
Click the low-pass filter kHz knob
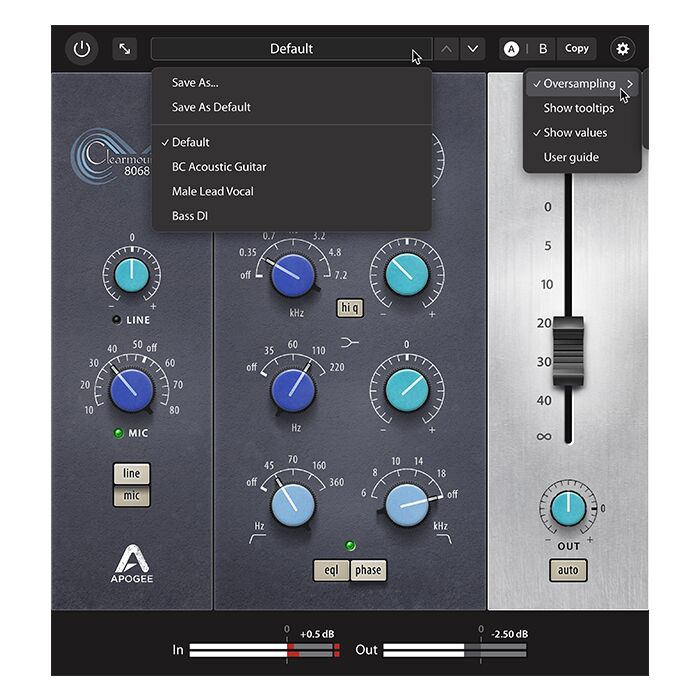pos(407,506)
